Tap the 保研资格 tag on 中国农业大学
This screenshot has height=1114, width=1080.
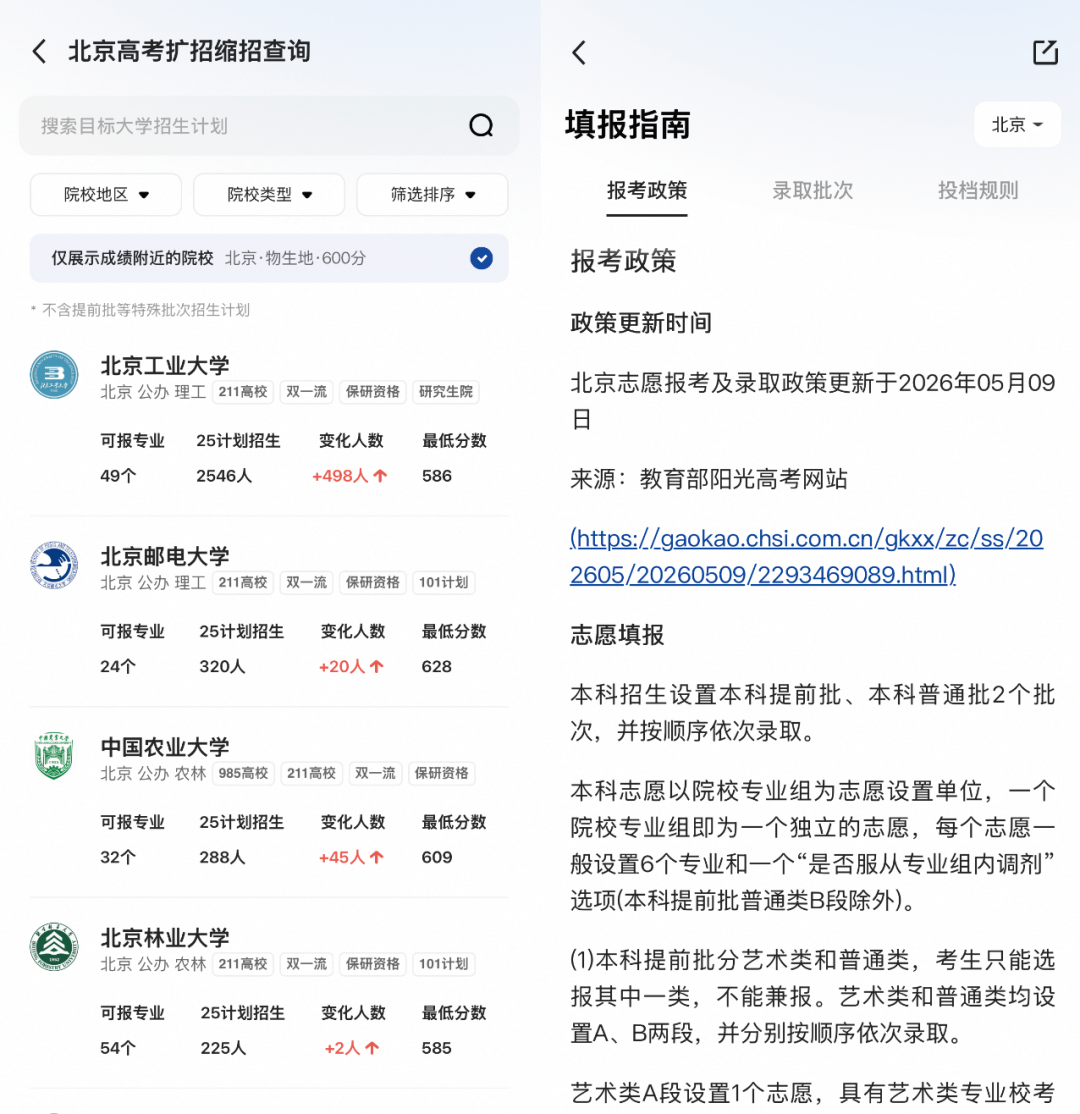coord(441,774)
